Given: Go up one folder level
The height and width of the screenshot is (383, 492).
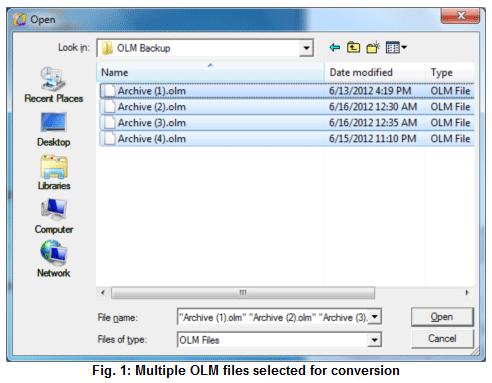Looking at the screenshot, I should (353, 47).
